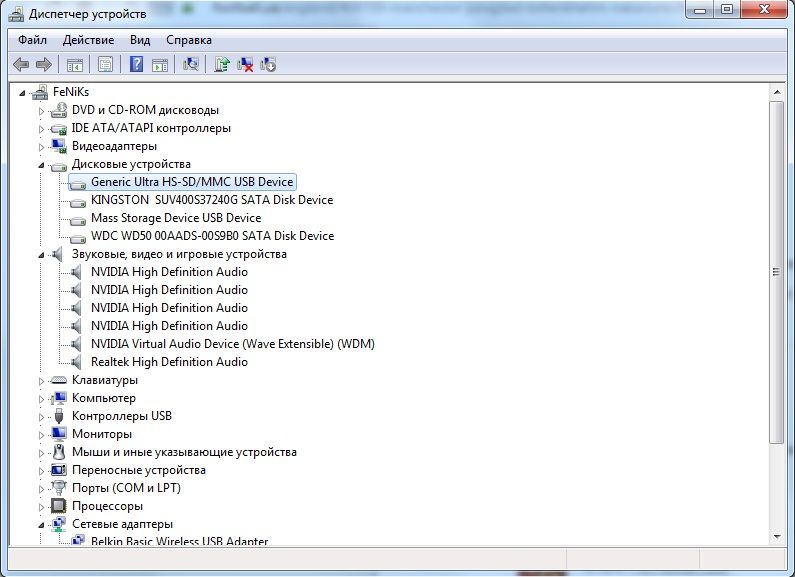Click the scrollbar up arrow
Screen dimensions: 795x577
tap(777, 92)
